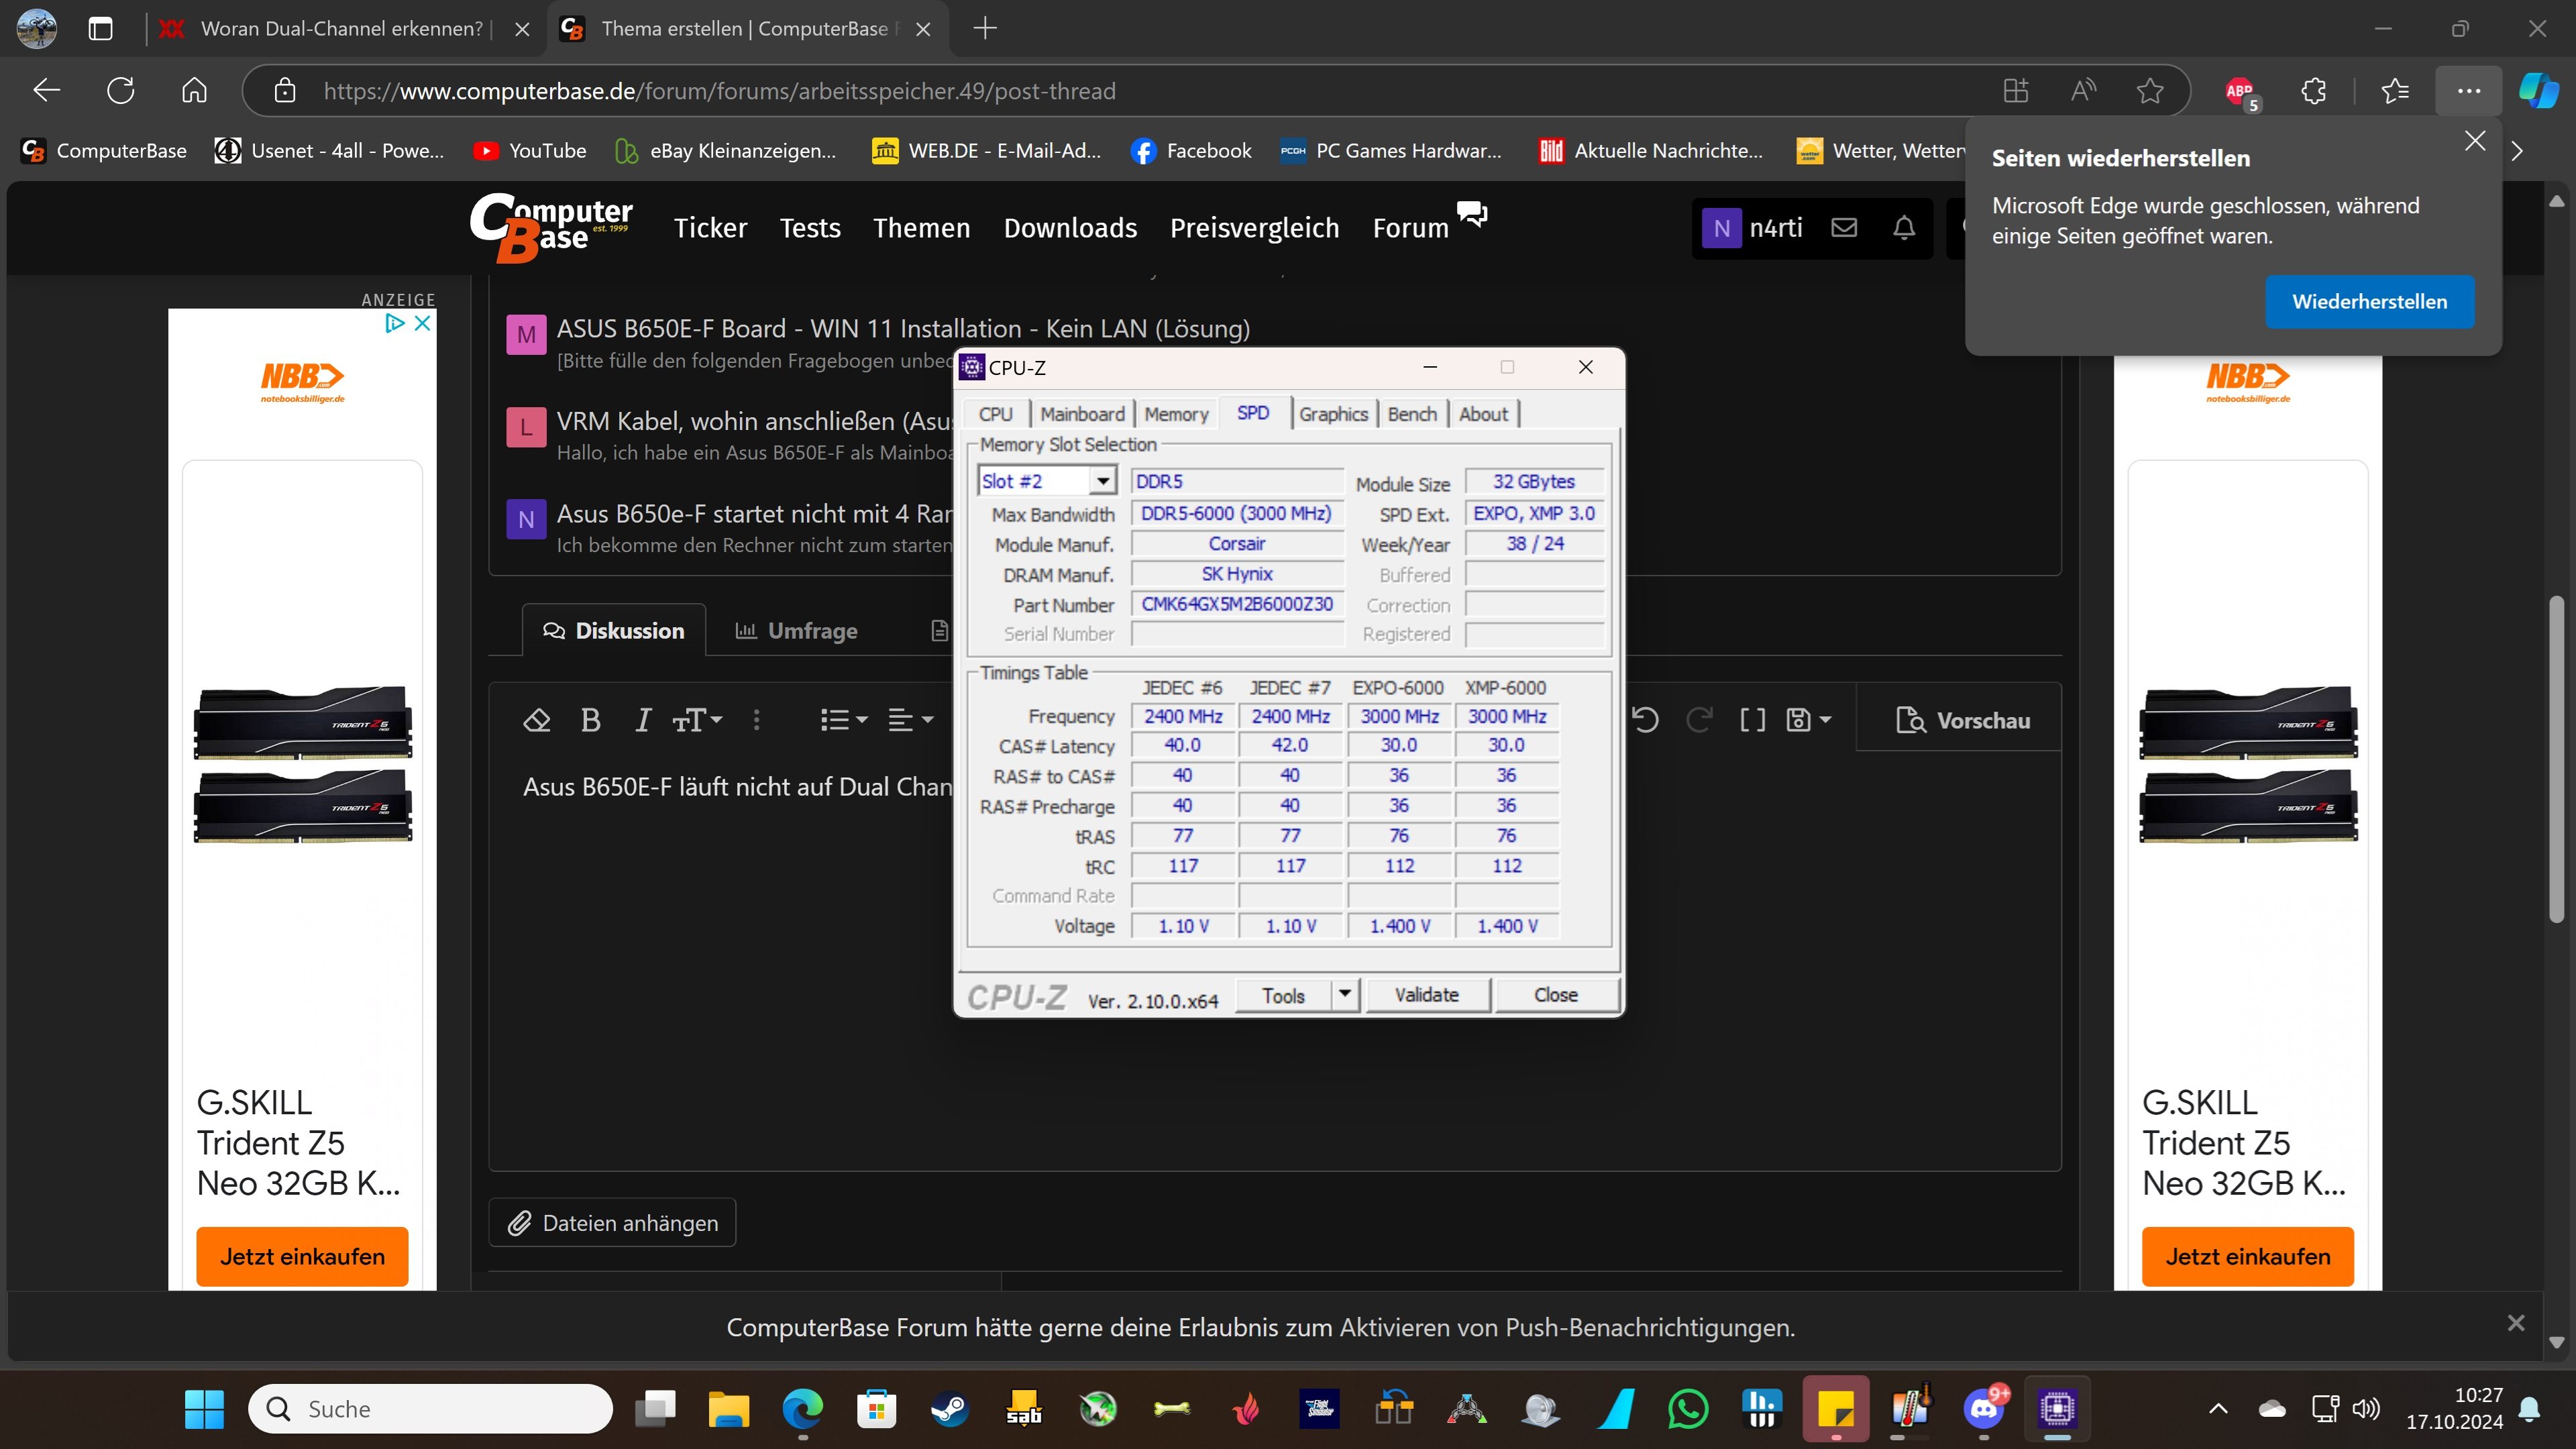Screen dimensions: 2576x1449
Task: Open the notifications bell icon
Action: click(x=1904, y=228)
